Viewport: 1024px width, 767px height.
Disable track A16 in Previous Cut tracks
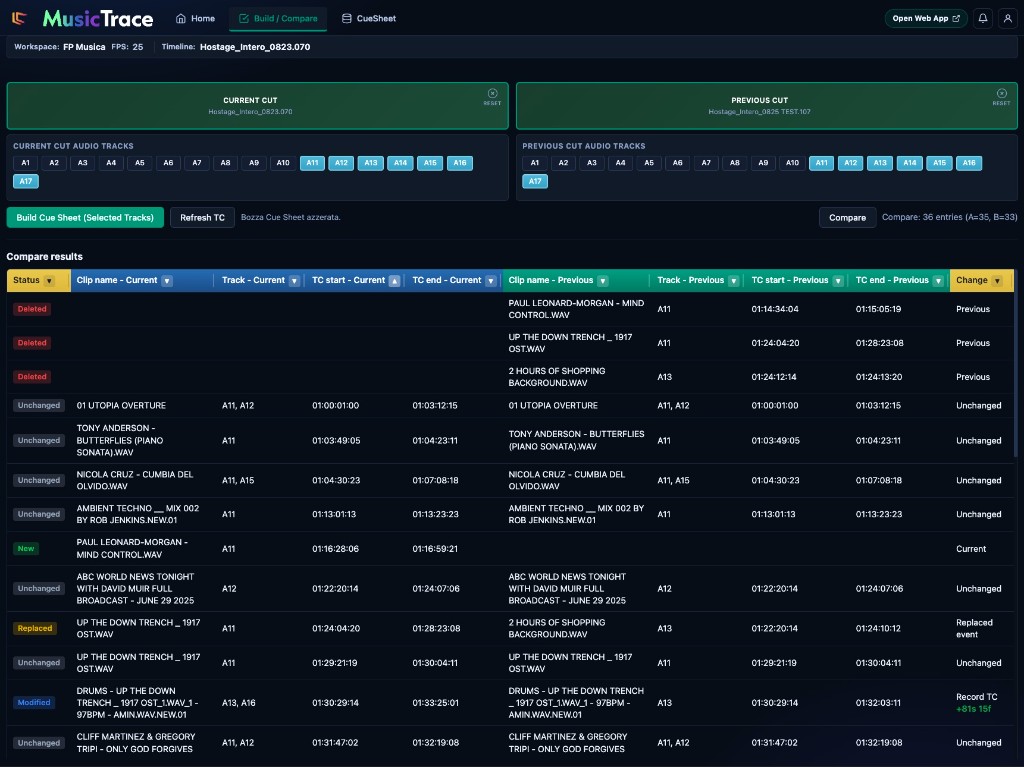[969, 163]
